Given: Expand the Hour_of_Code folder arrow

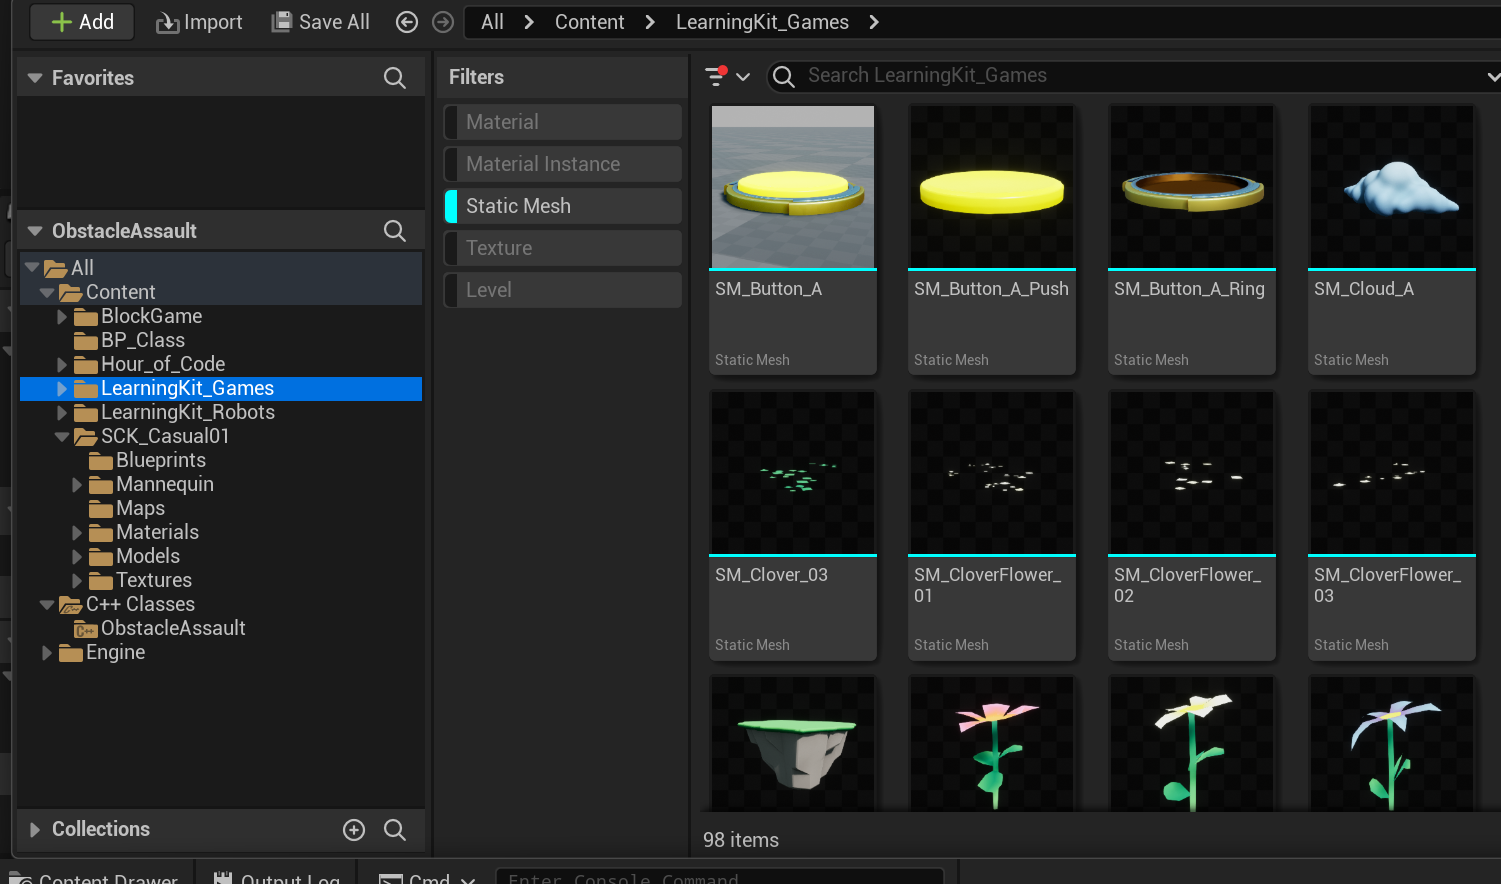Looking at the screenshot, I should pyautogui.click(x=62, y=364).
